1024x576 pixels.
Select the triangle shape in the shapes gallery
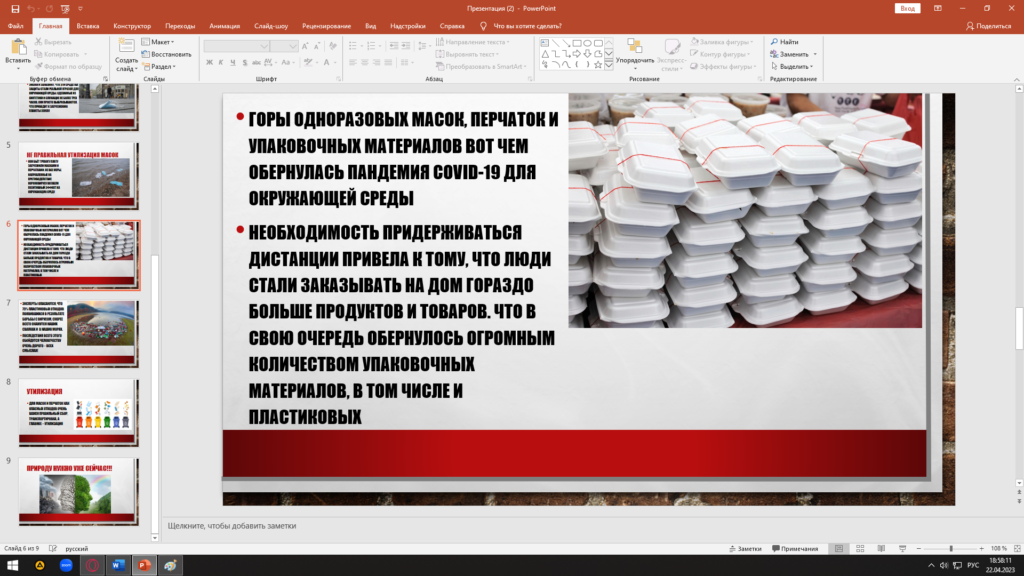click(x=545, y=54)
